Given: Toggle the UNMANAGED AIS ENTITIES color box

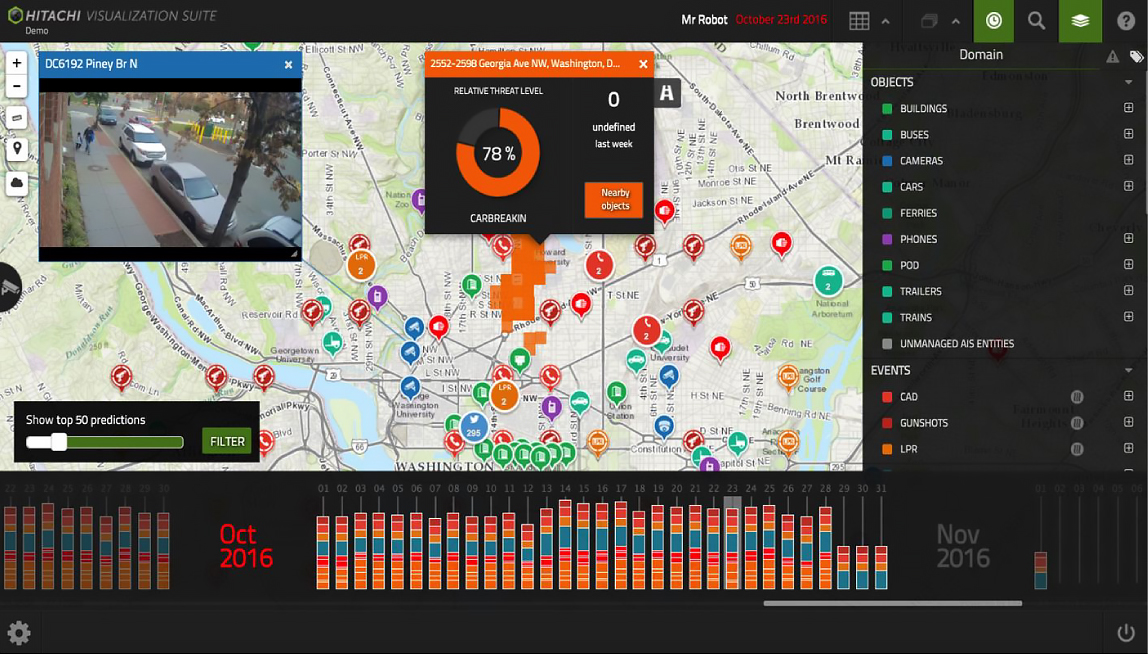Looking at the screenshot, I should click(x=887, y=344).
